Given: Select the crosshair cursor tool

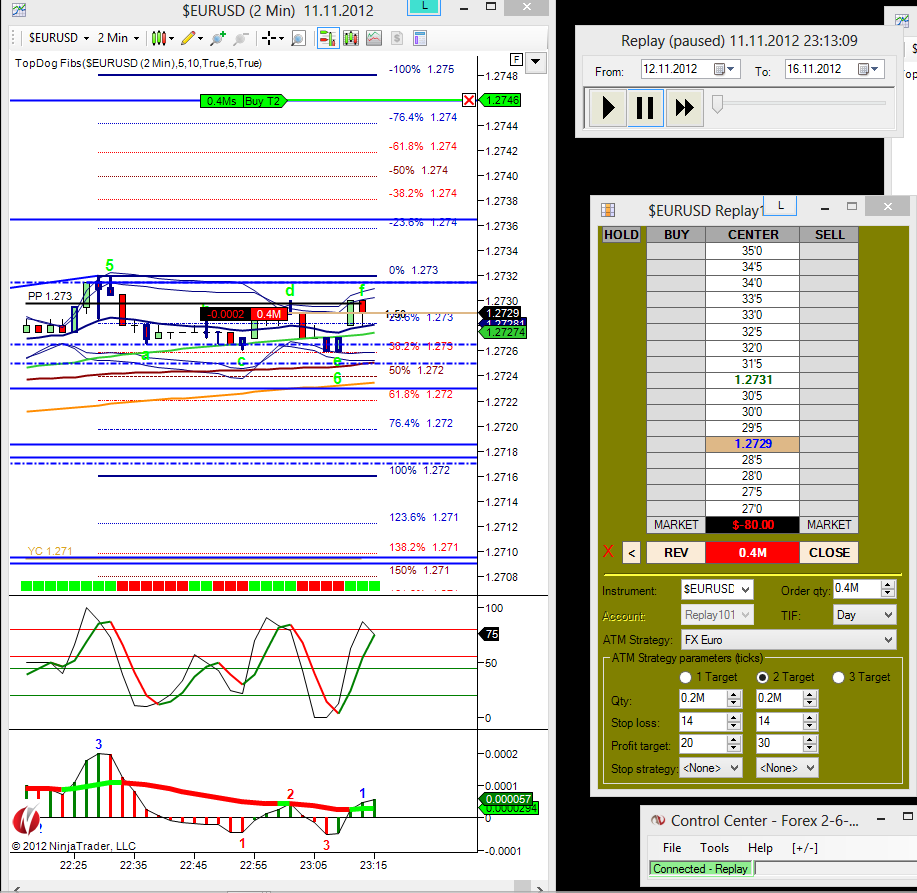Looking at the screenshot, I should click(272, 39).
